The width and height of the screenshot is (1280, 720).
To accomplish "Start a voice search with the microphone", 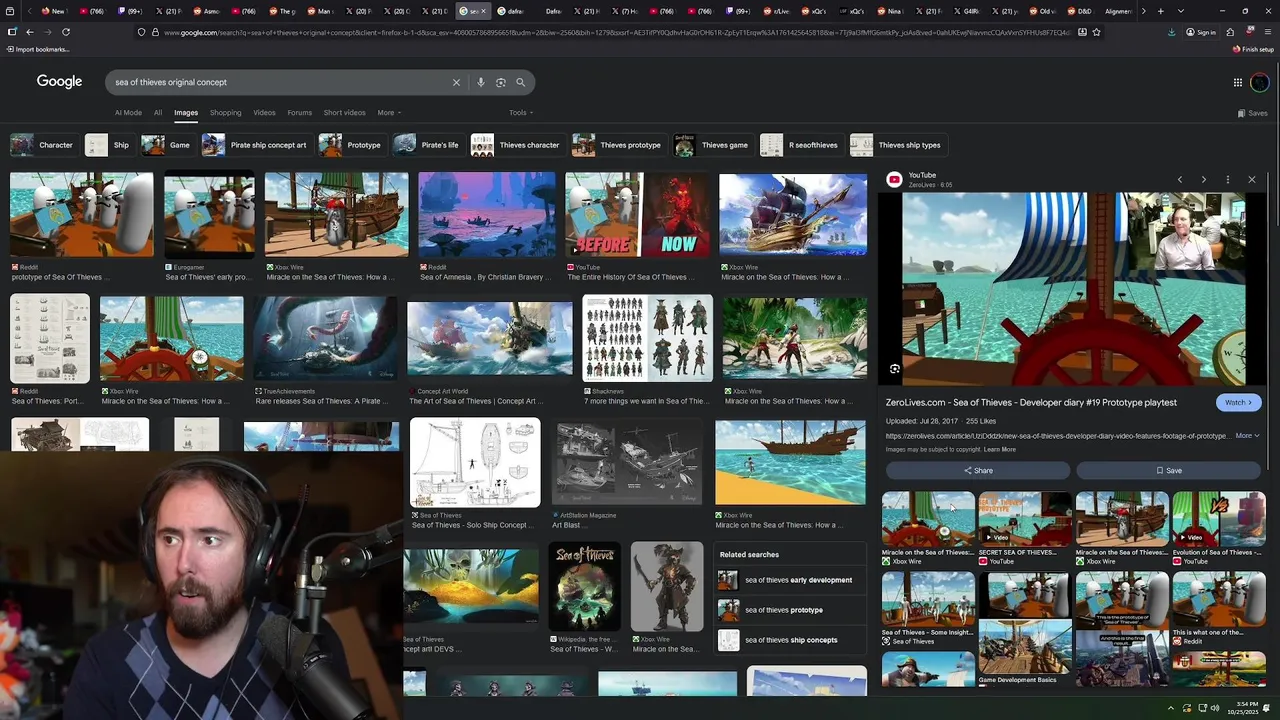I will [481, 82].
